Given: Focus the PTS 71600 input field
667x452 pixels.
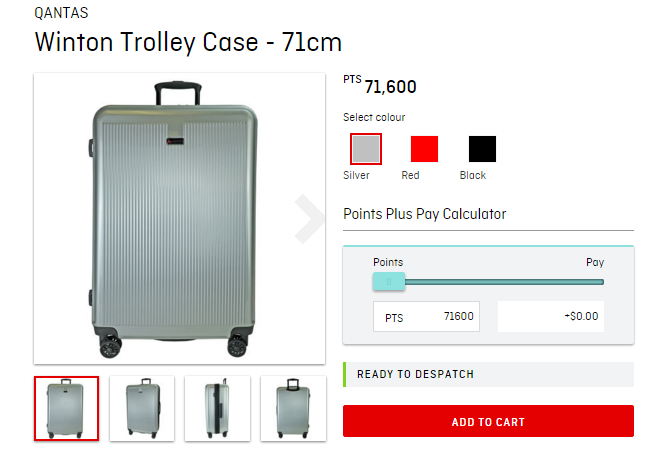Looking at the screenshot, I should point(426,316).
